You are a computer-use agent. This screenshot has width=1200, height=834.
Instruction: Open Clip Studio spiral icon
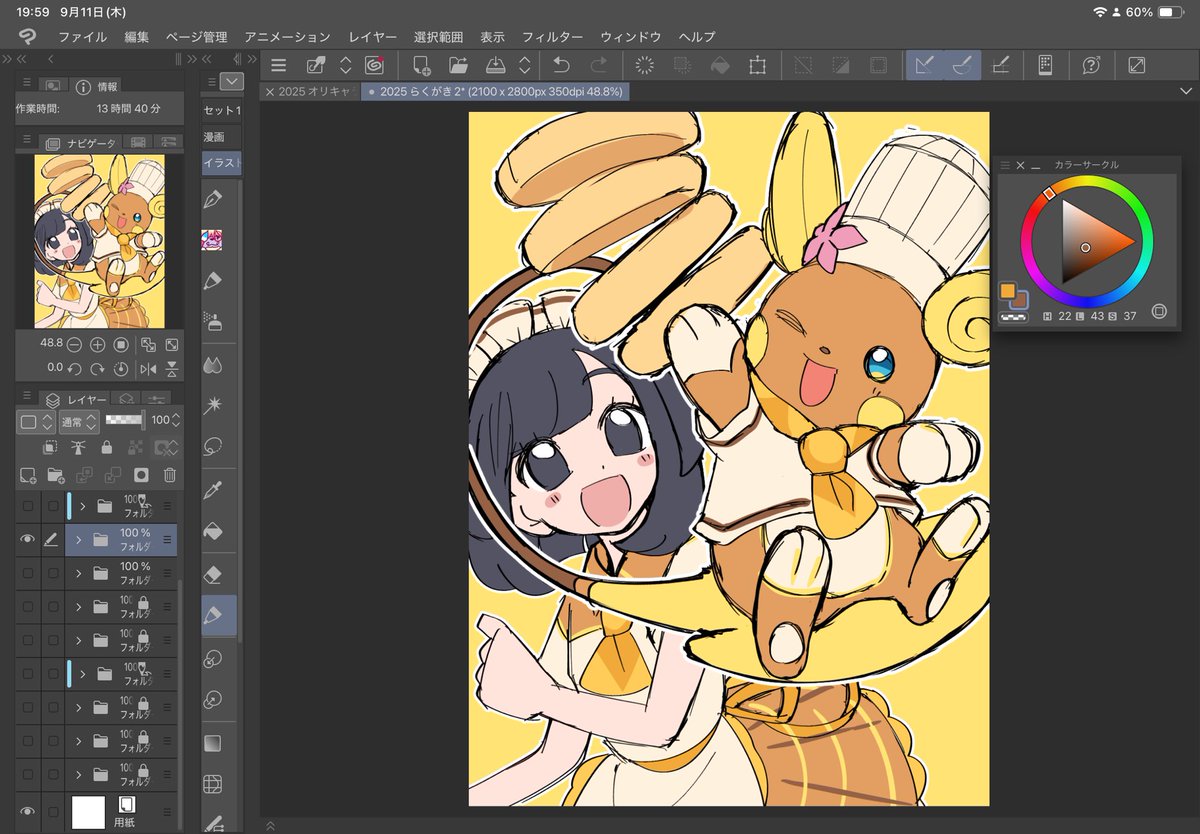coord(375,66)
